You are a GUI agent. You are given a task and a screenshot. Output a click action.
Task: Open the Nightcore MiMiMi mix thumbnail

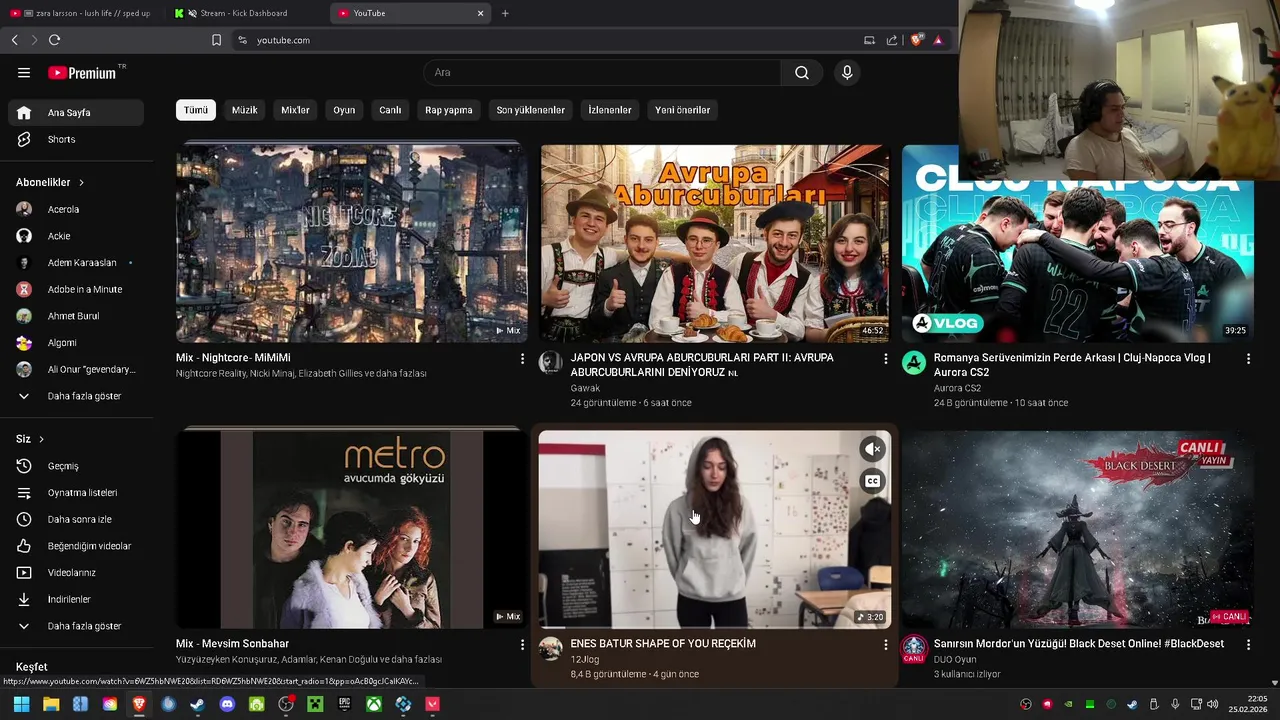point(351,243)
